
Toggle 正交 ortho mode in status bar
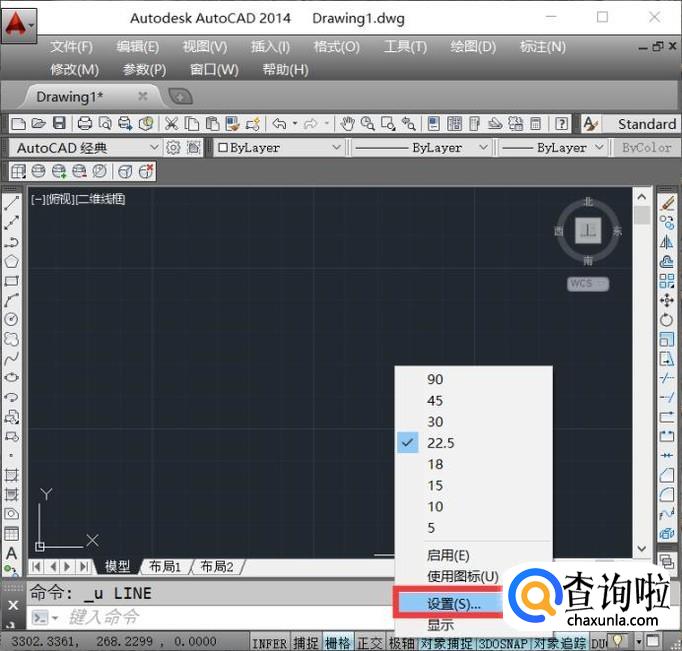(369, 643)
